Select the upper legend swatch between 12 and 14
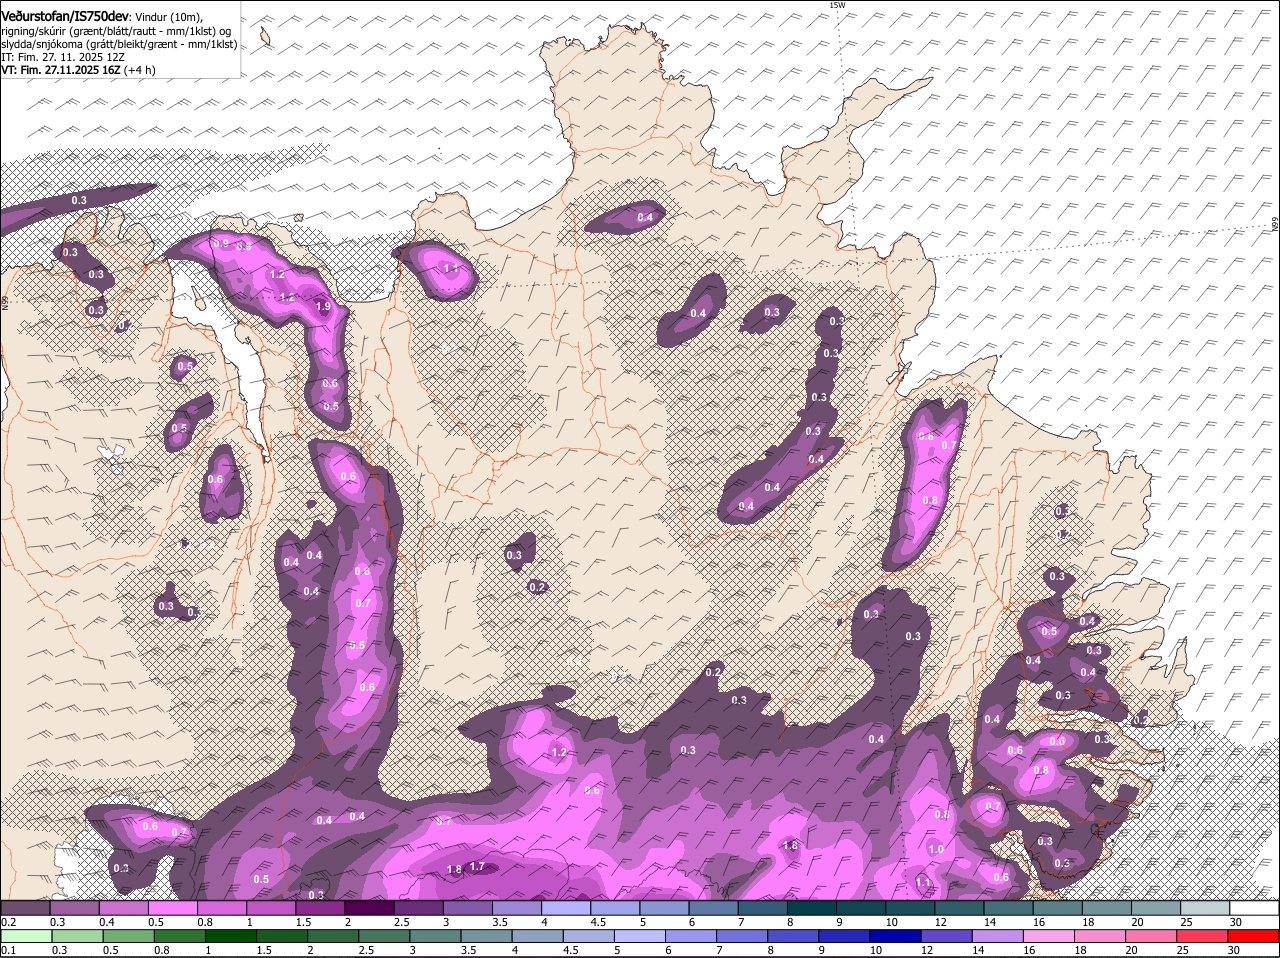The height and width of the screenshot is (958, 1280). point(960,907)
